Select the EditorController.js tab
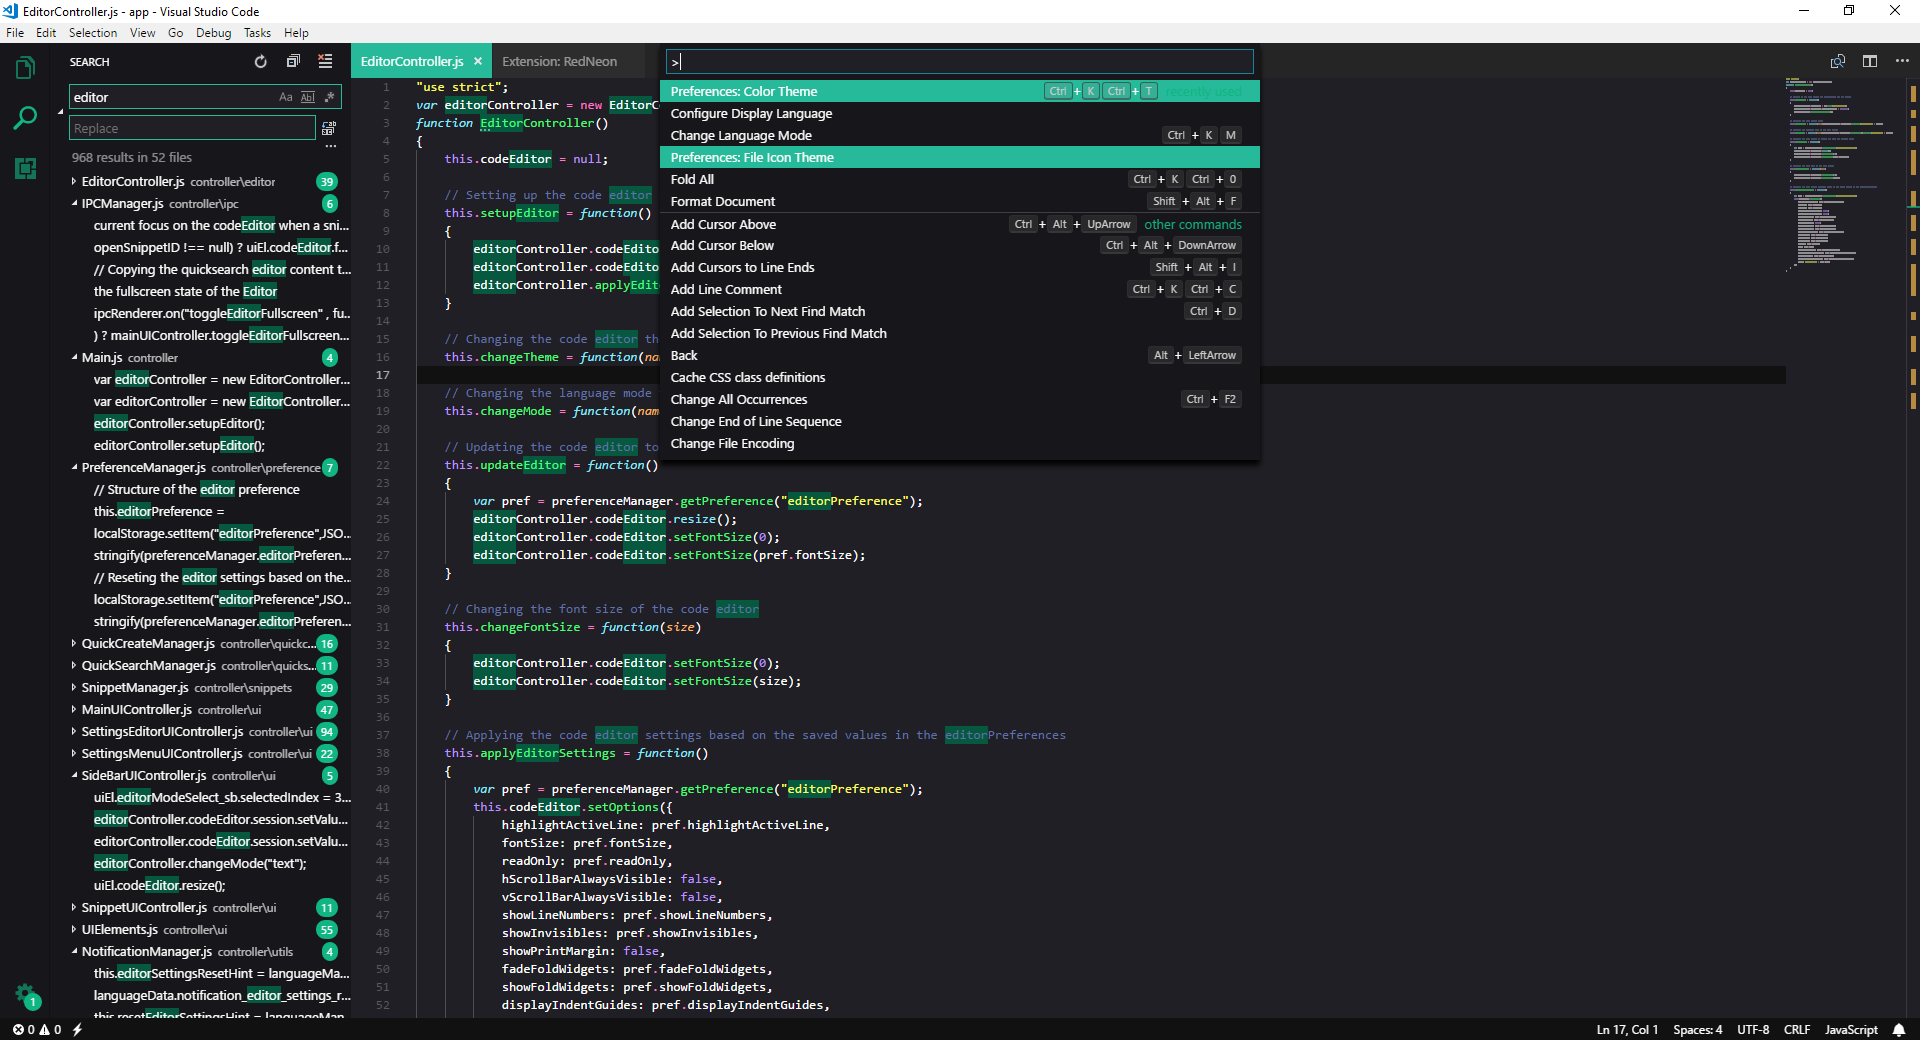The width and height of the screenshot is (1920, 1040). [x=412, y=62]
